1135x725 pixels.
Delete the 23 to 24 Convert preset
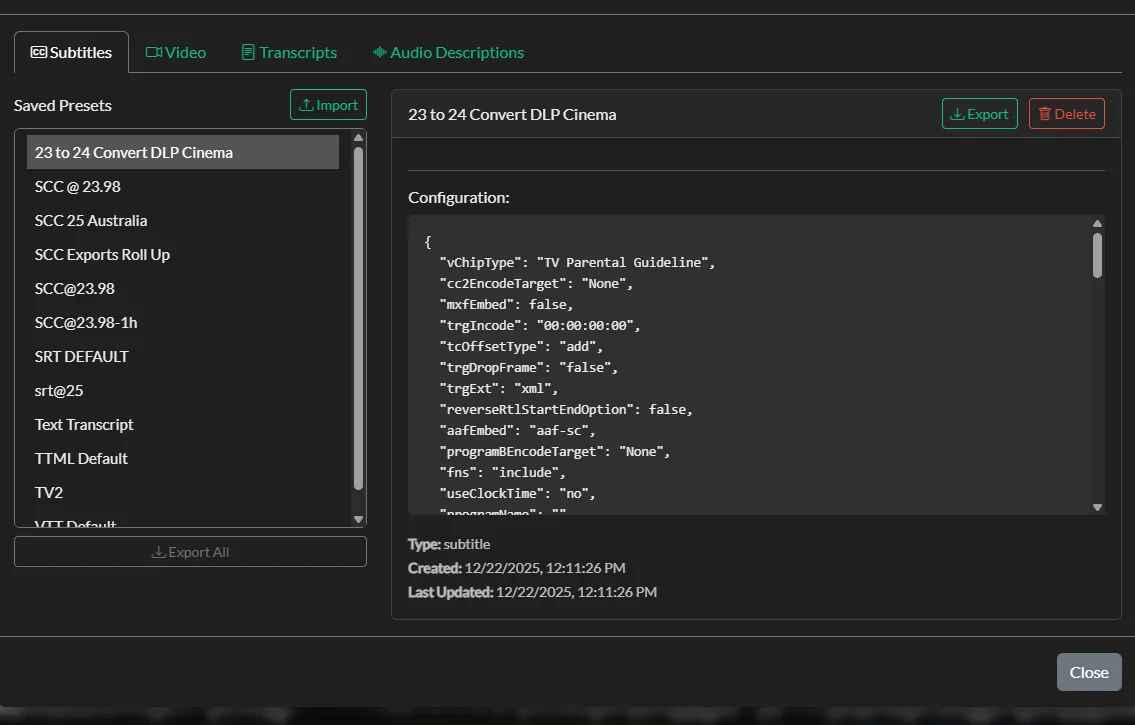(1067, 114)
